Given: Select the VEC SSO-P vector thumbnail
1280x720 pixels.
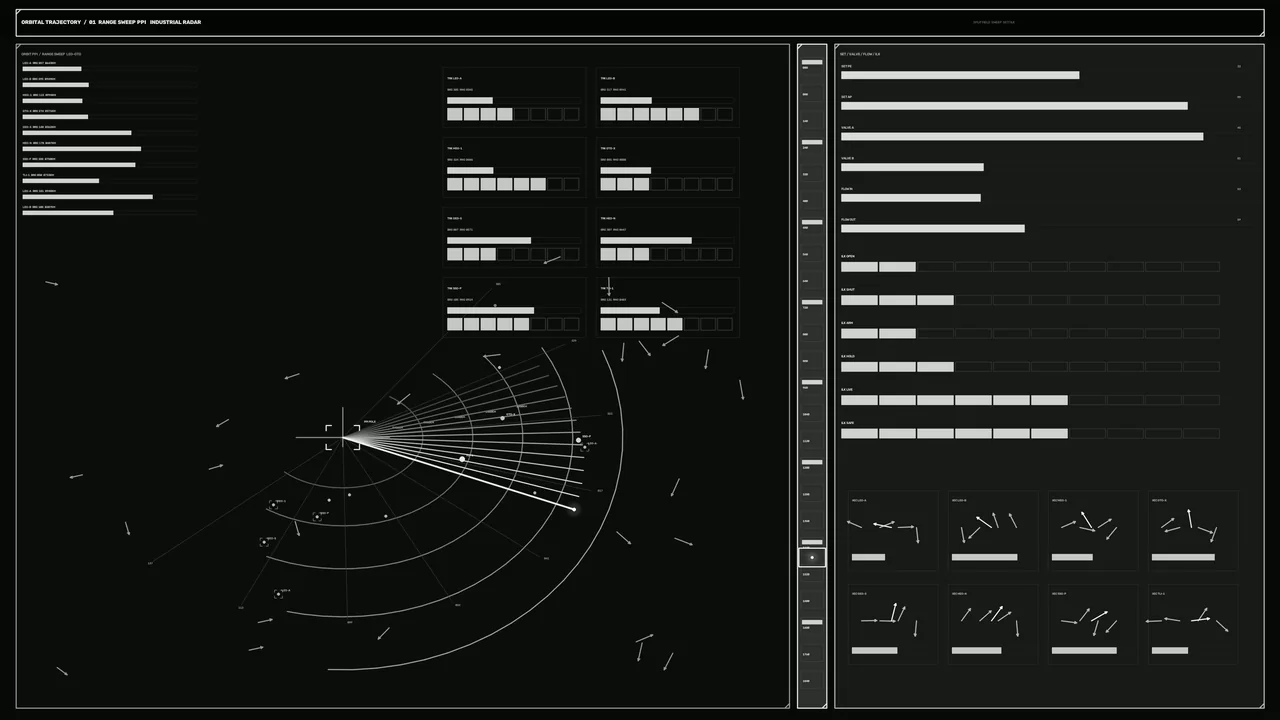Looking at the screenshot, I should (1093, 624).
